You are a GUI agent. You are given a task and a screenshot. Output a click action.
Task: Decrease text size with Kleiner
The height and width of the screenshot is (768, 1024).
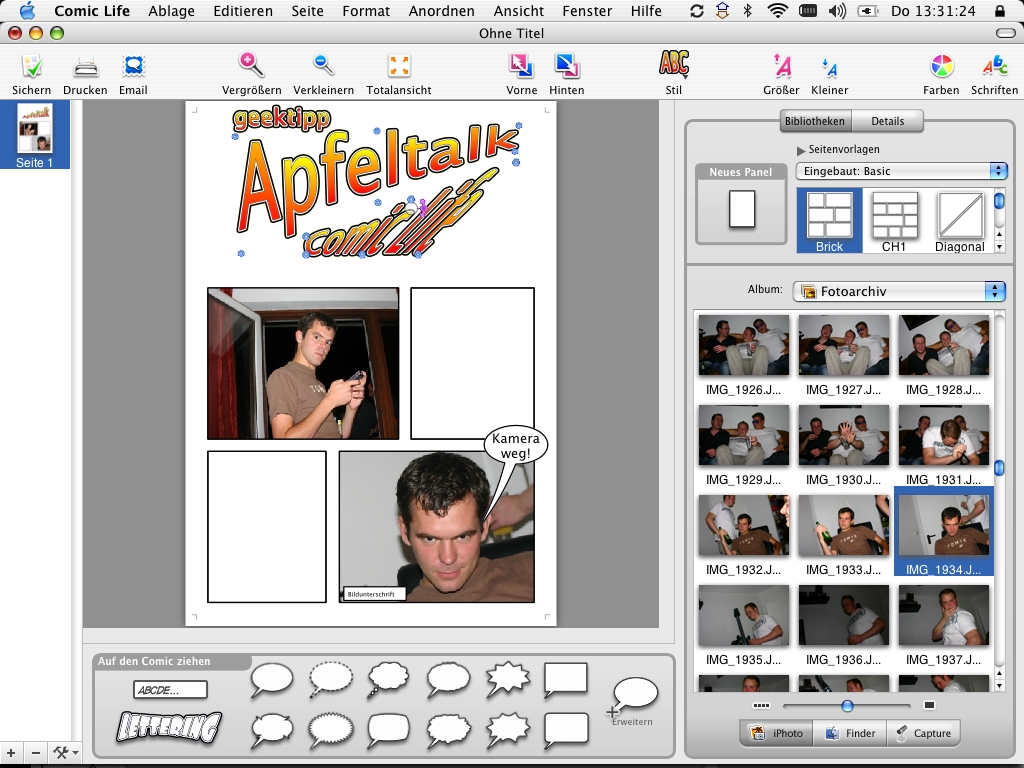point(830,67)
